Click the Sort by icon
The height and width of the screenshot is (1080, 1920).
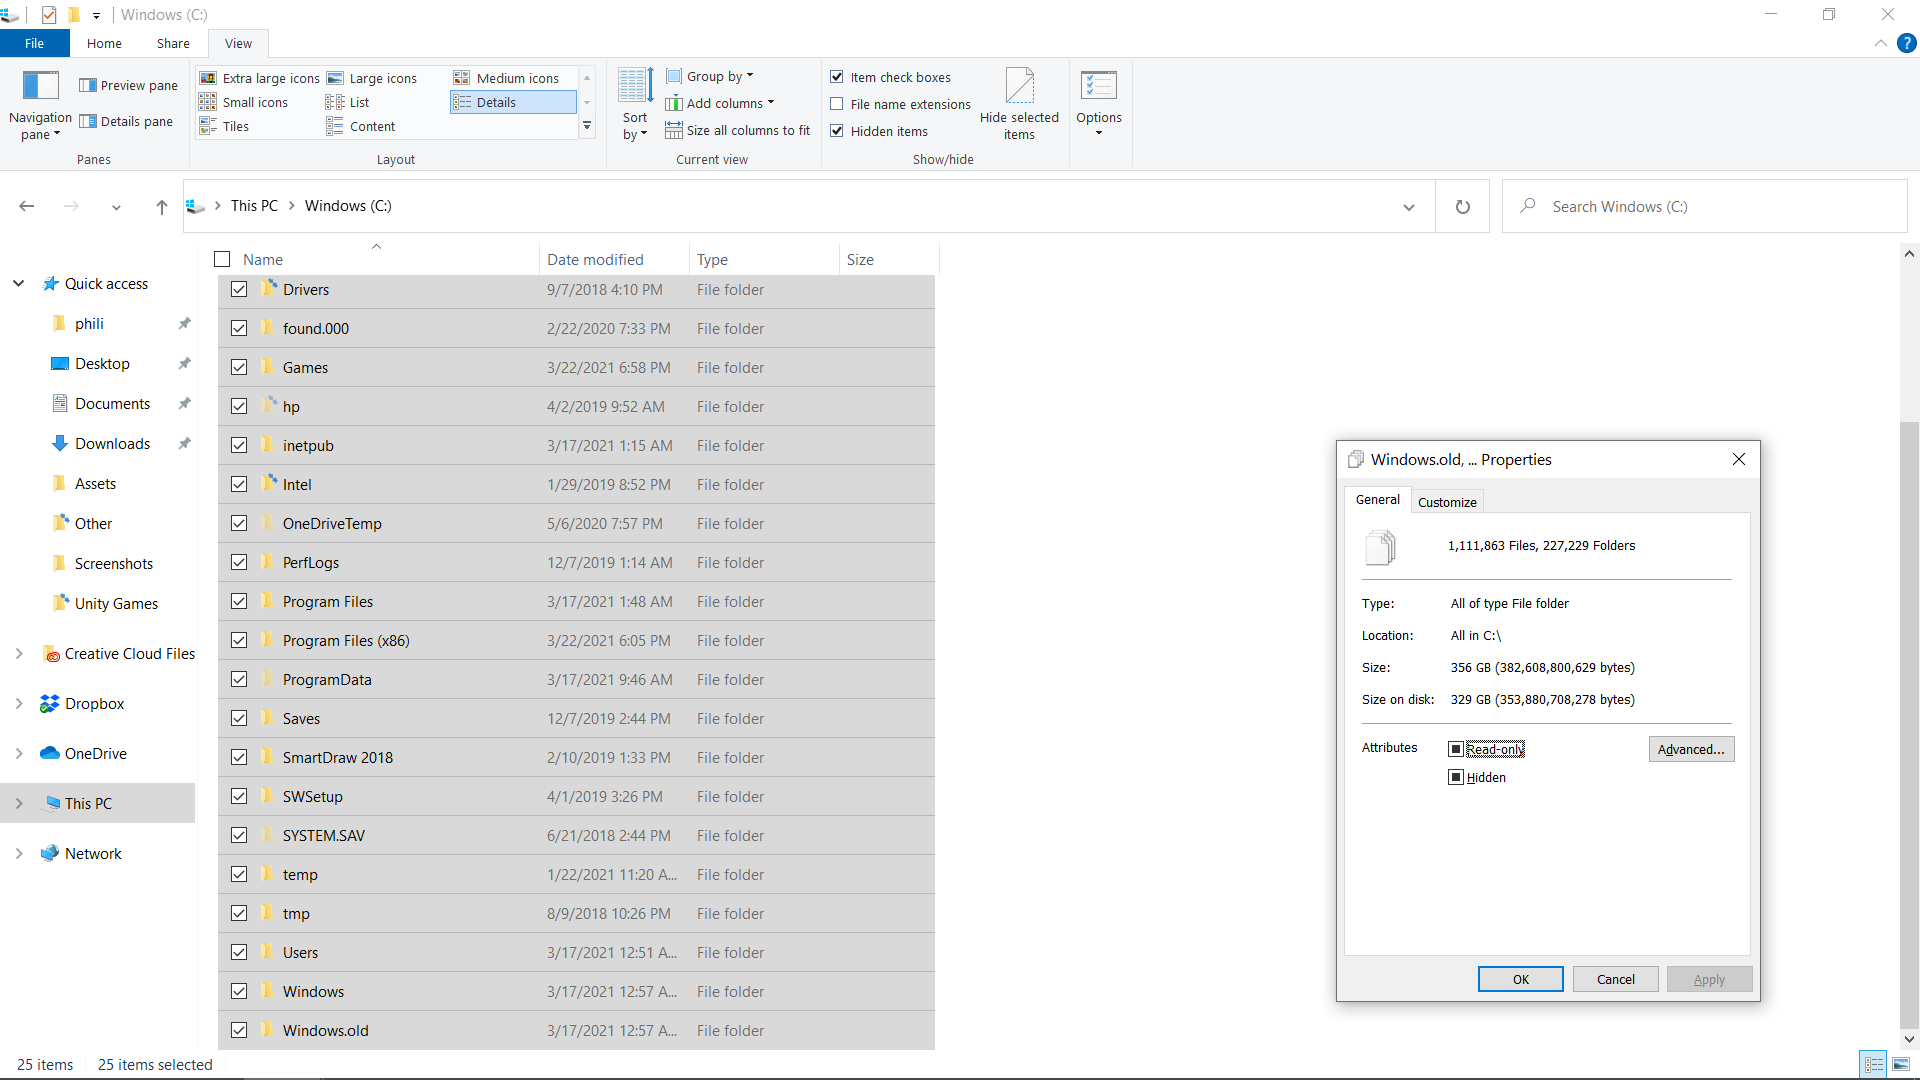coord(635,86)
